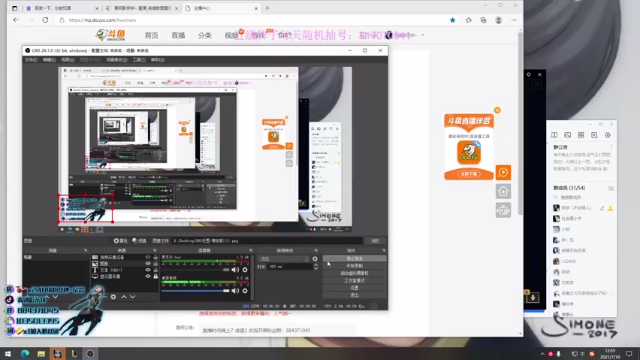The height and width of the screenshot is (360, 640).
Task: Open Edge collections icon
Action: [483, 20]
